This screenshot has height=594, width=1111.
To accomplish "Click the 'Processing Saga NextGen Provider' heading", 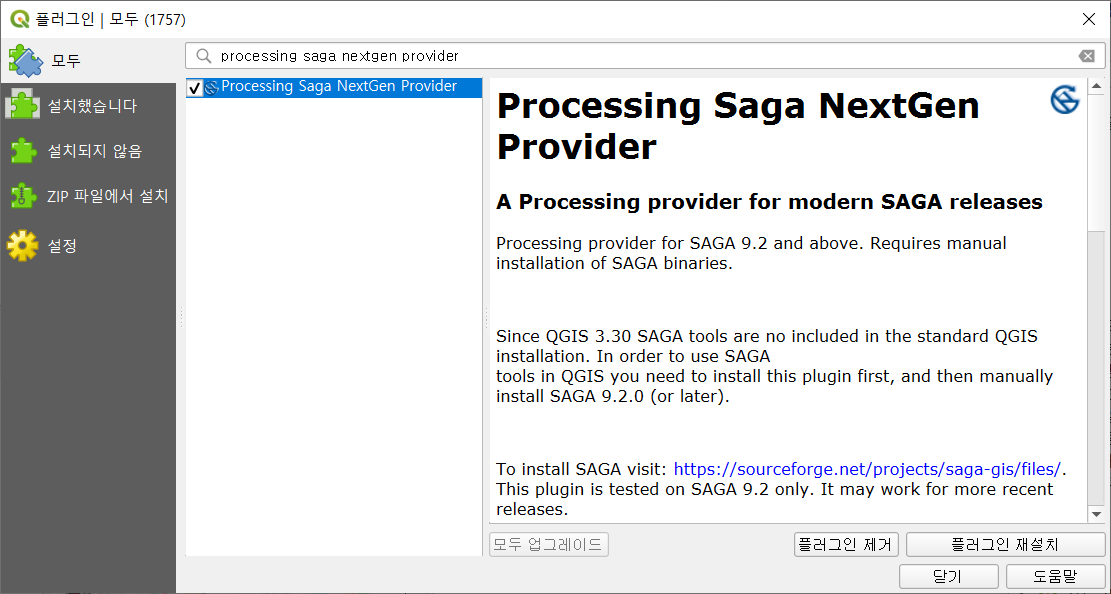I will (x=738, y=126).
